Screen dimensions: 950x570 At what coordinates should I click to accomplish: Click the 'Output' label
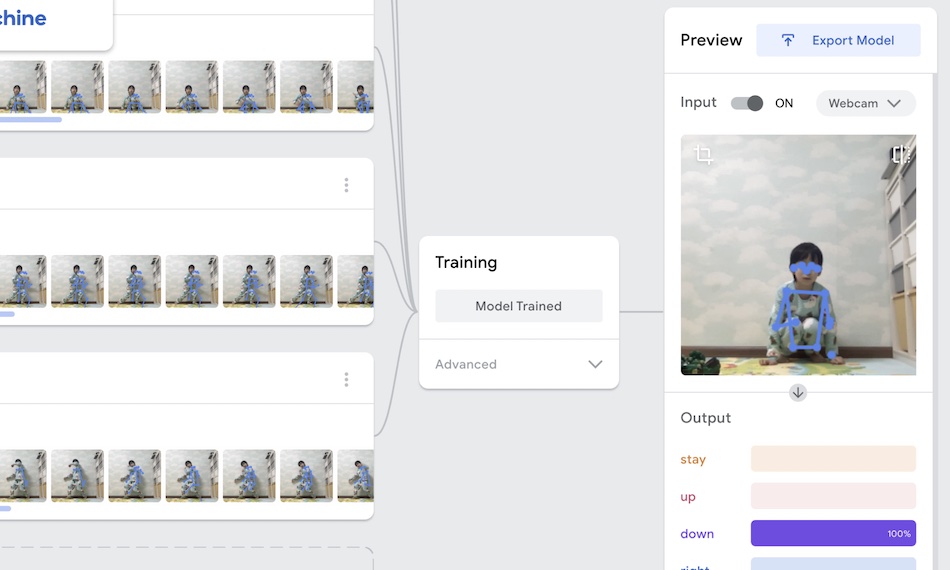click(705, 418)
